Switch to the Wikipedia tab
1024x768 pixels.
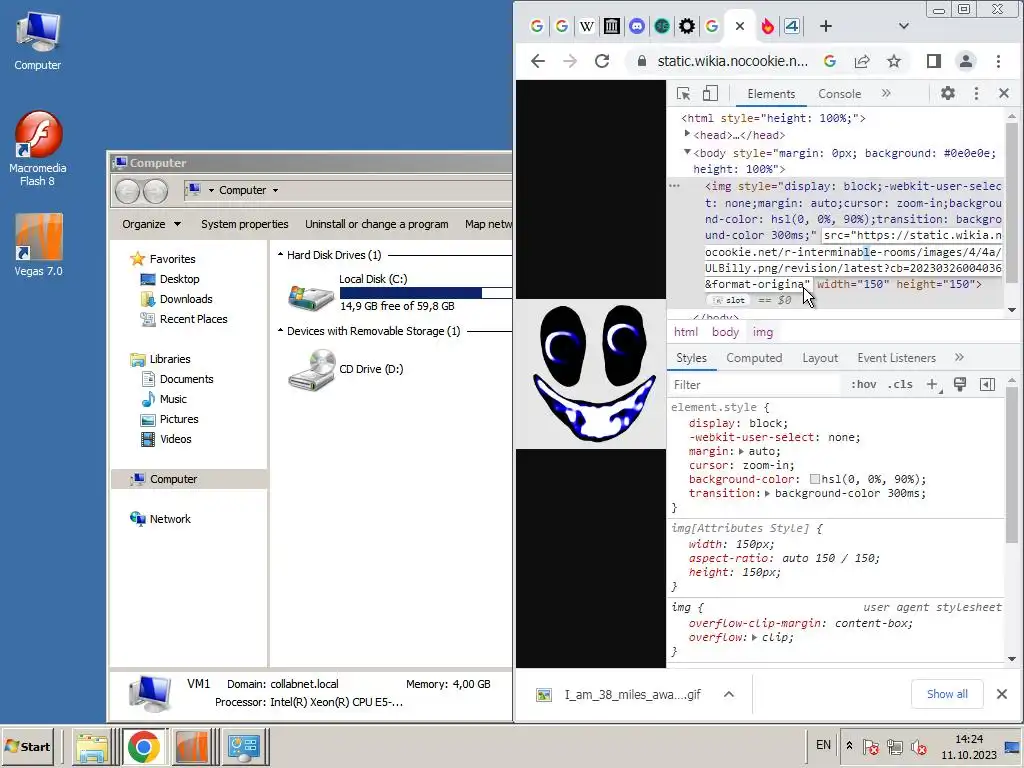coord(586,26)
